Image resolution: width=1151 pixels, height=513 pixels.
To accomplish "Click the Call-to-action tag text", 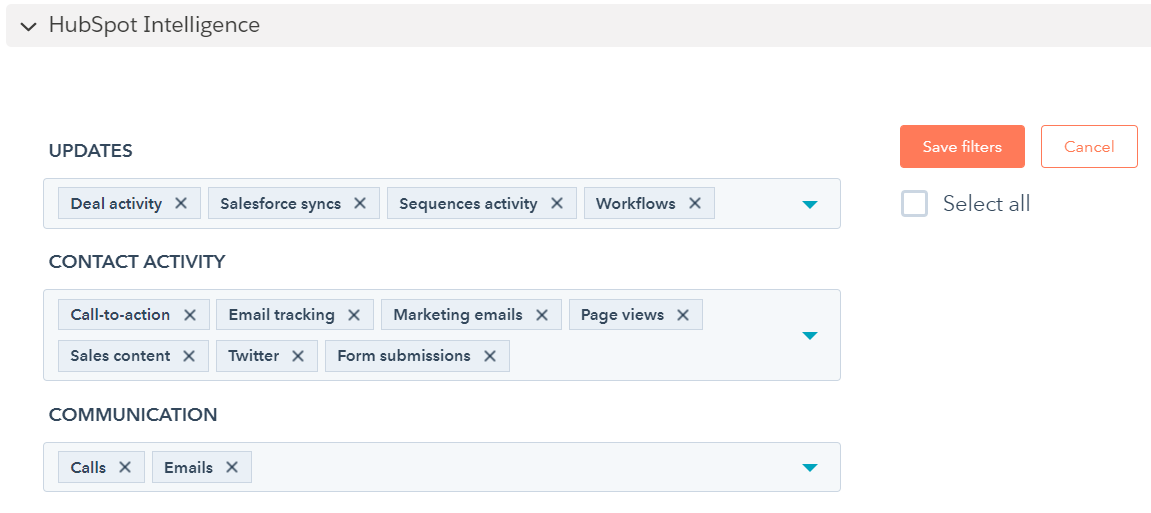I will click(120, 315).
